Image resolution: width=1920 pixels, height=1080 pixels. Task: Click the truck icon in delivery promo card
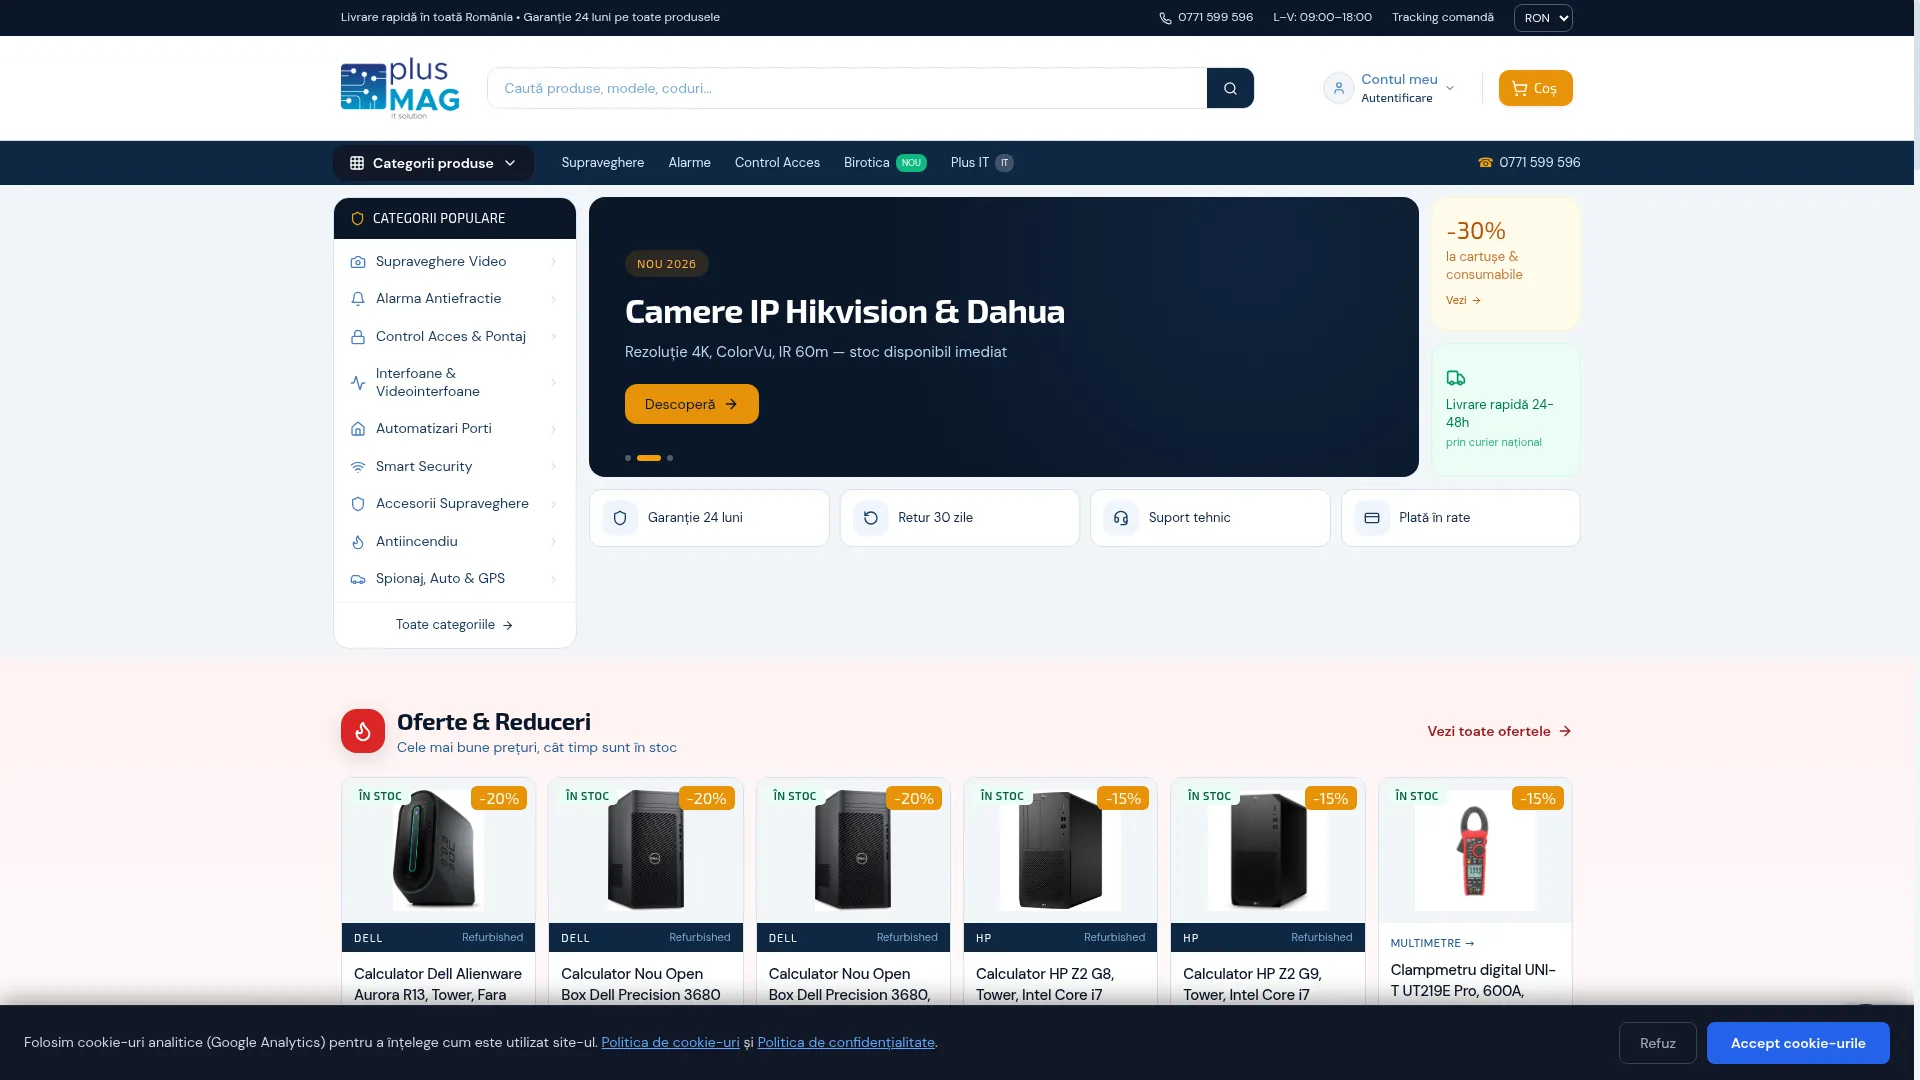click(x=1456, y=378)
